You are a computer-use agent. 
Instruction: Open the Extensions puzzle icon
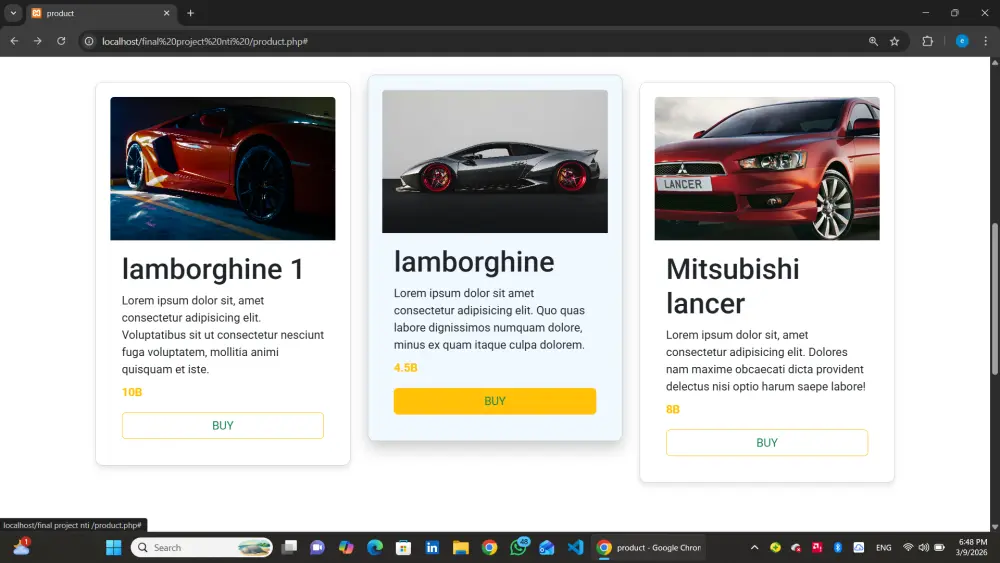927,41
